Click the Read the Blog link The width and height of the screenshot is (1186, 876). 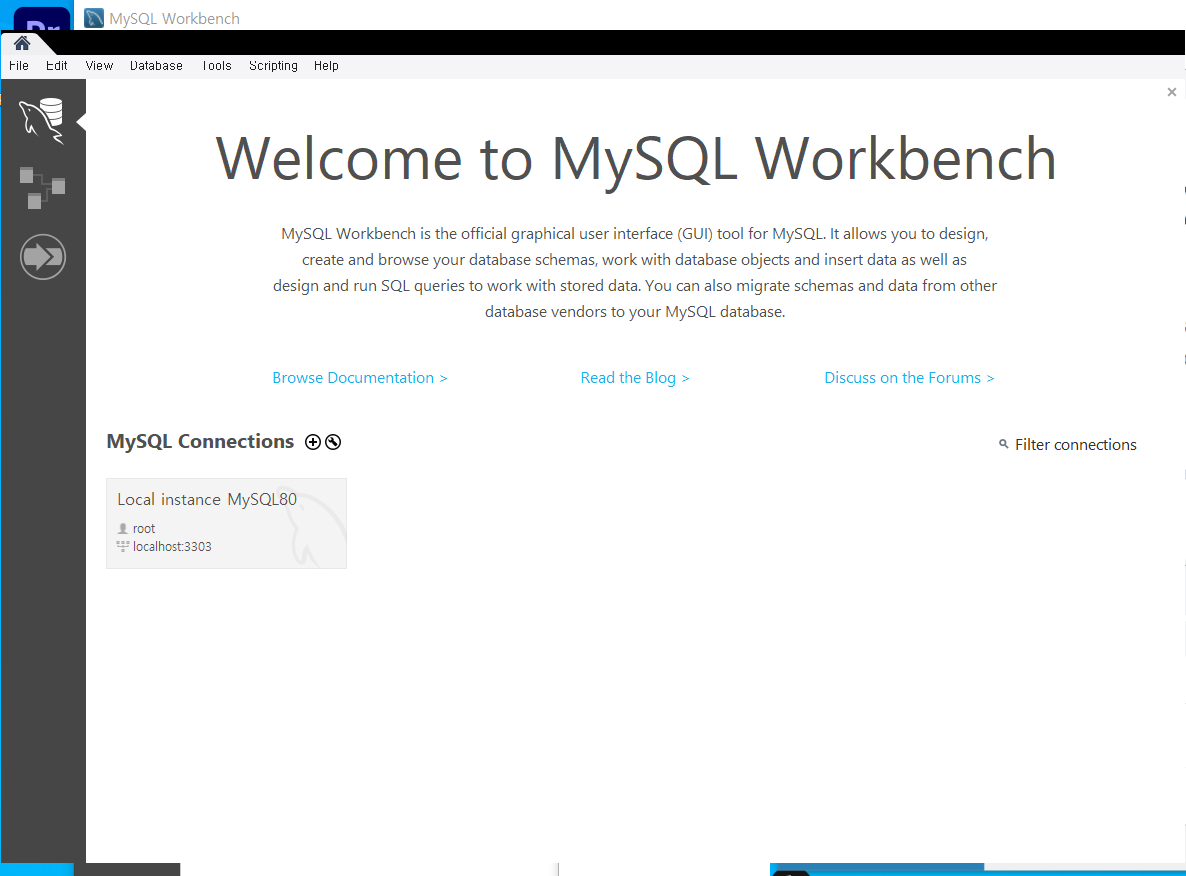point(635,377)
